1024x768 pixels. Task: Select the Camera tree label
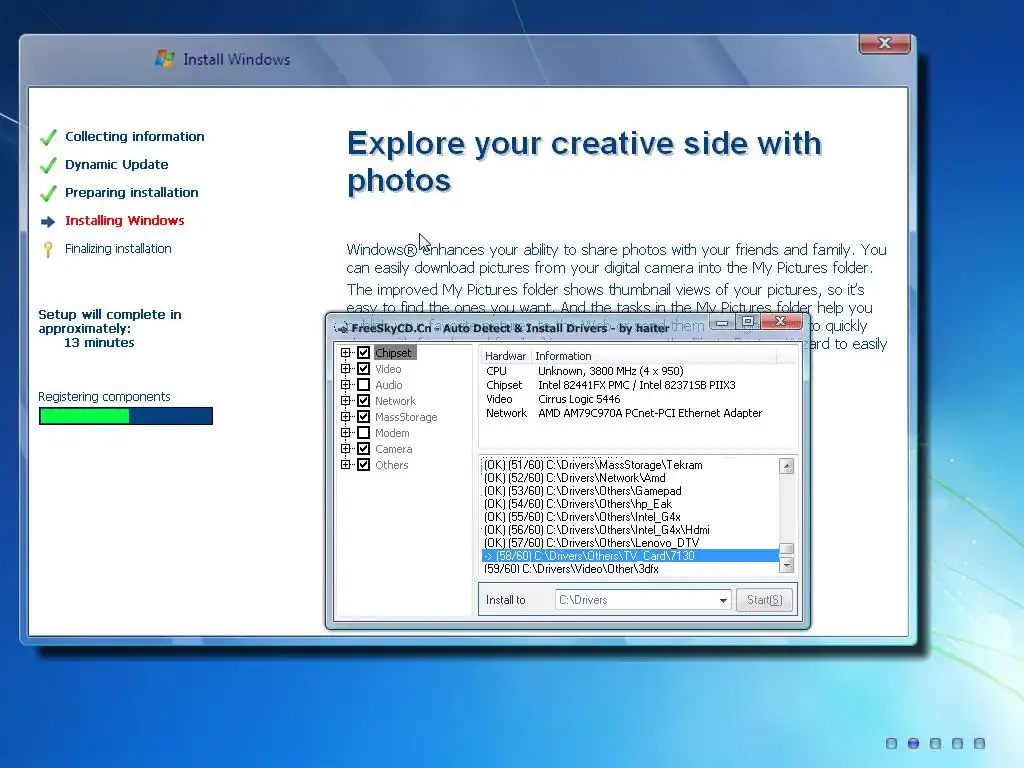click(x=393, y=449)
